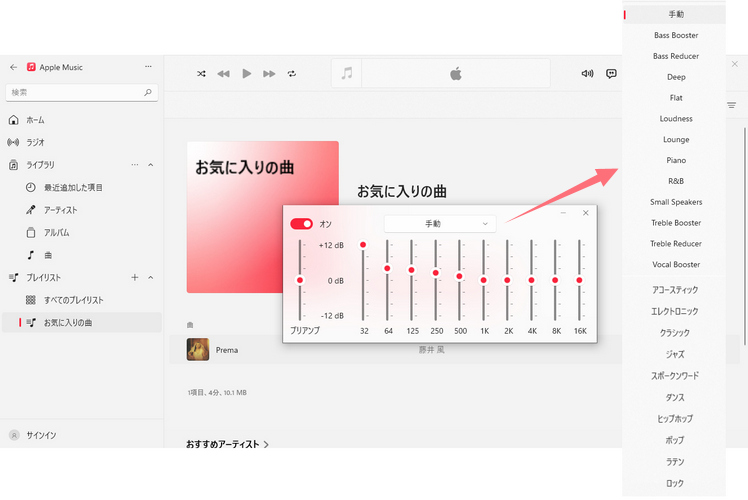Screen dimensions: 748x500
Task: Click サインイン to sign in
Action: point(41,435)
